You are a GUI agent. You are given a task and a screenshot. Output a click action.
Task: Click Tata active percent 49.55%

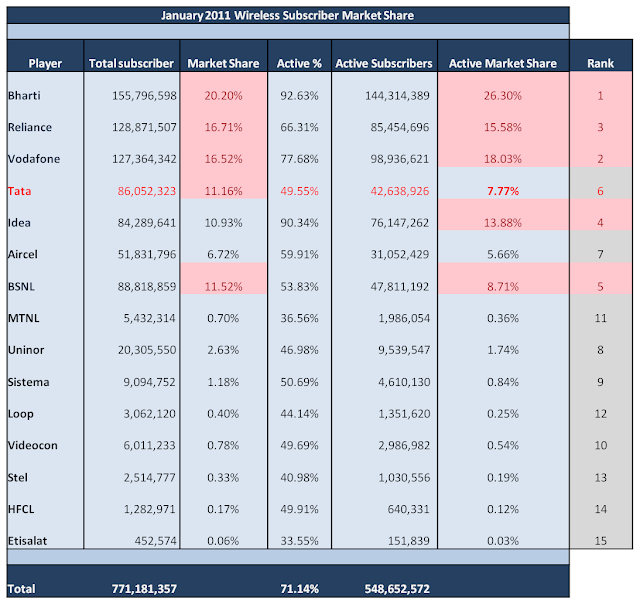[299, 191]
